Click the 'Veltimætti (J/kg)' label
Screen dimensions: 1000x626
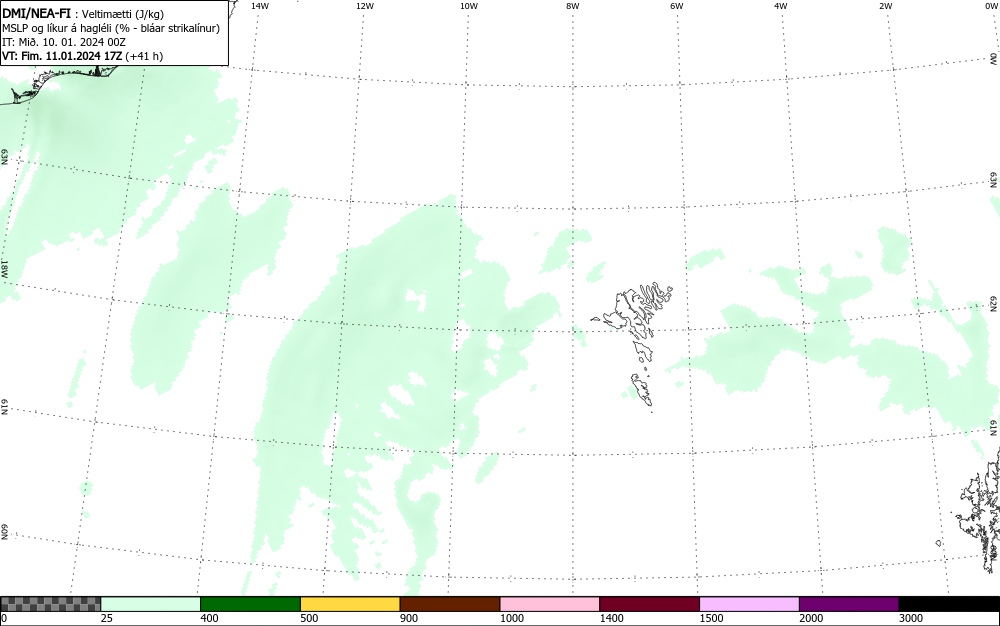click(x=122, y=15)
